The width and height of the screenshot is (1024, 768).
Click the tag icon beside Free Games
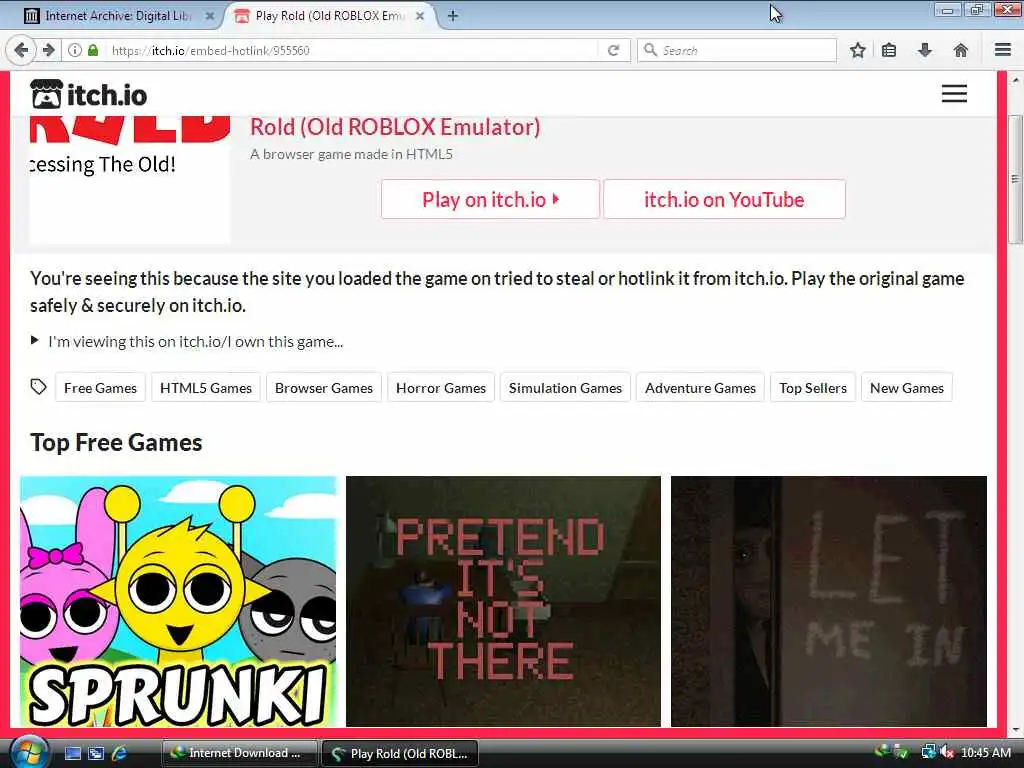click(x=39, y=387)
